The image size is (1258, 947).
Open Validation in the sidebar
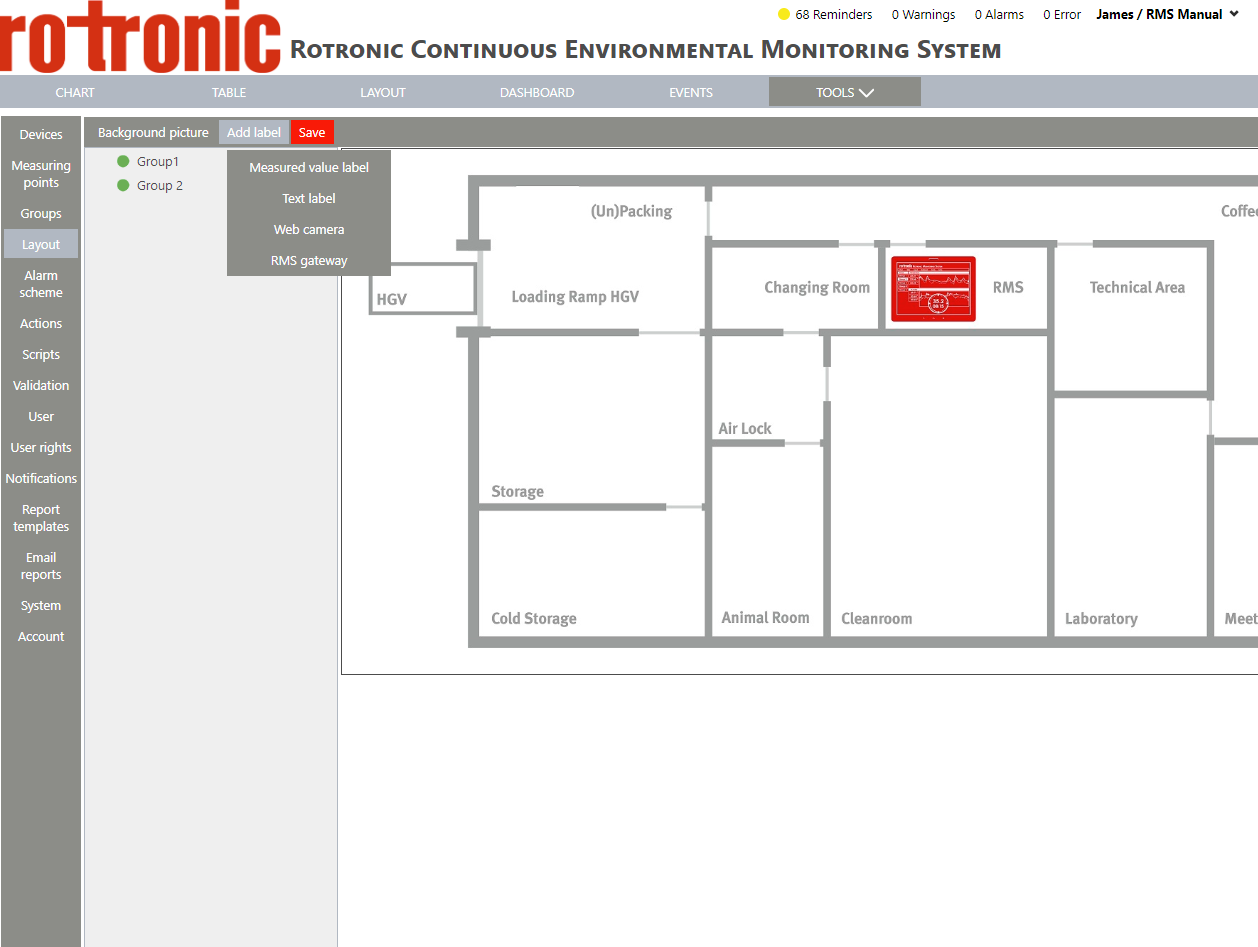click(x=41, y=385)
